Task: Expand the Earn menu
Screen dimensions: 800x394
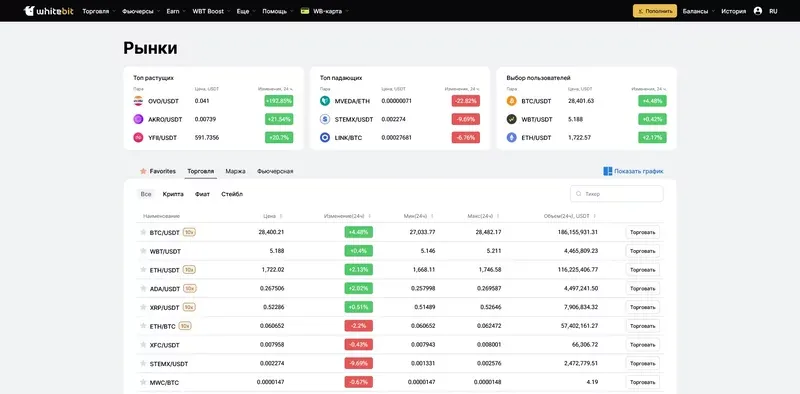Action: [x=176, y=11]
